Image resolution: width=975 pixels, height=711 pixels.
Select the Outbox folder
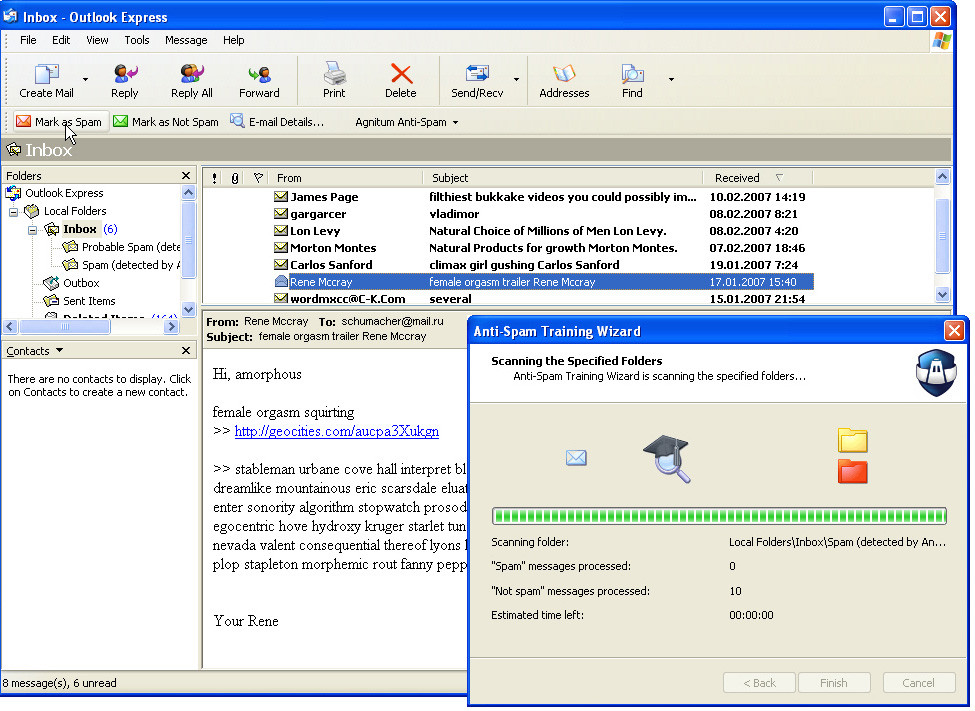[81, 283]
